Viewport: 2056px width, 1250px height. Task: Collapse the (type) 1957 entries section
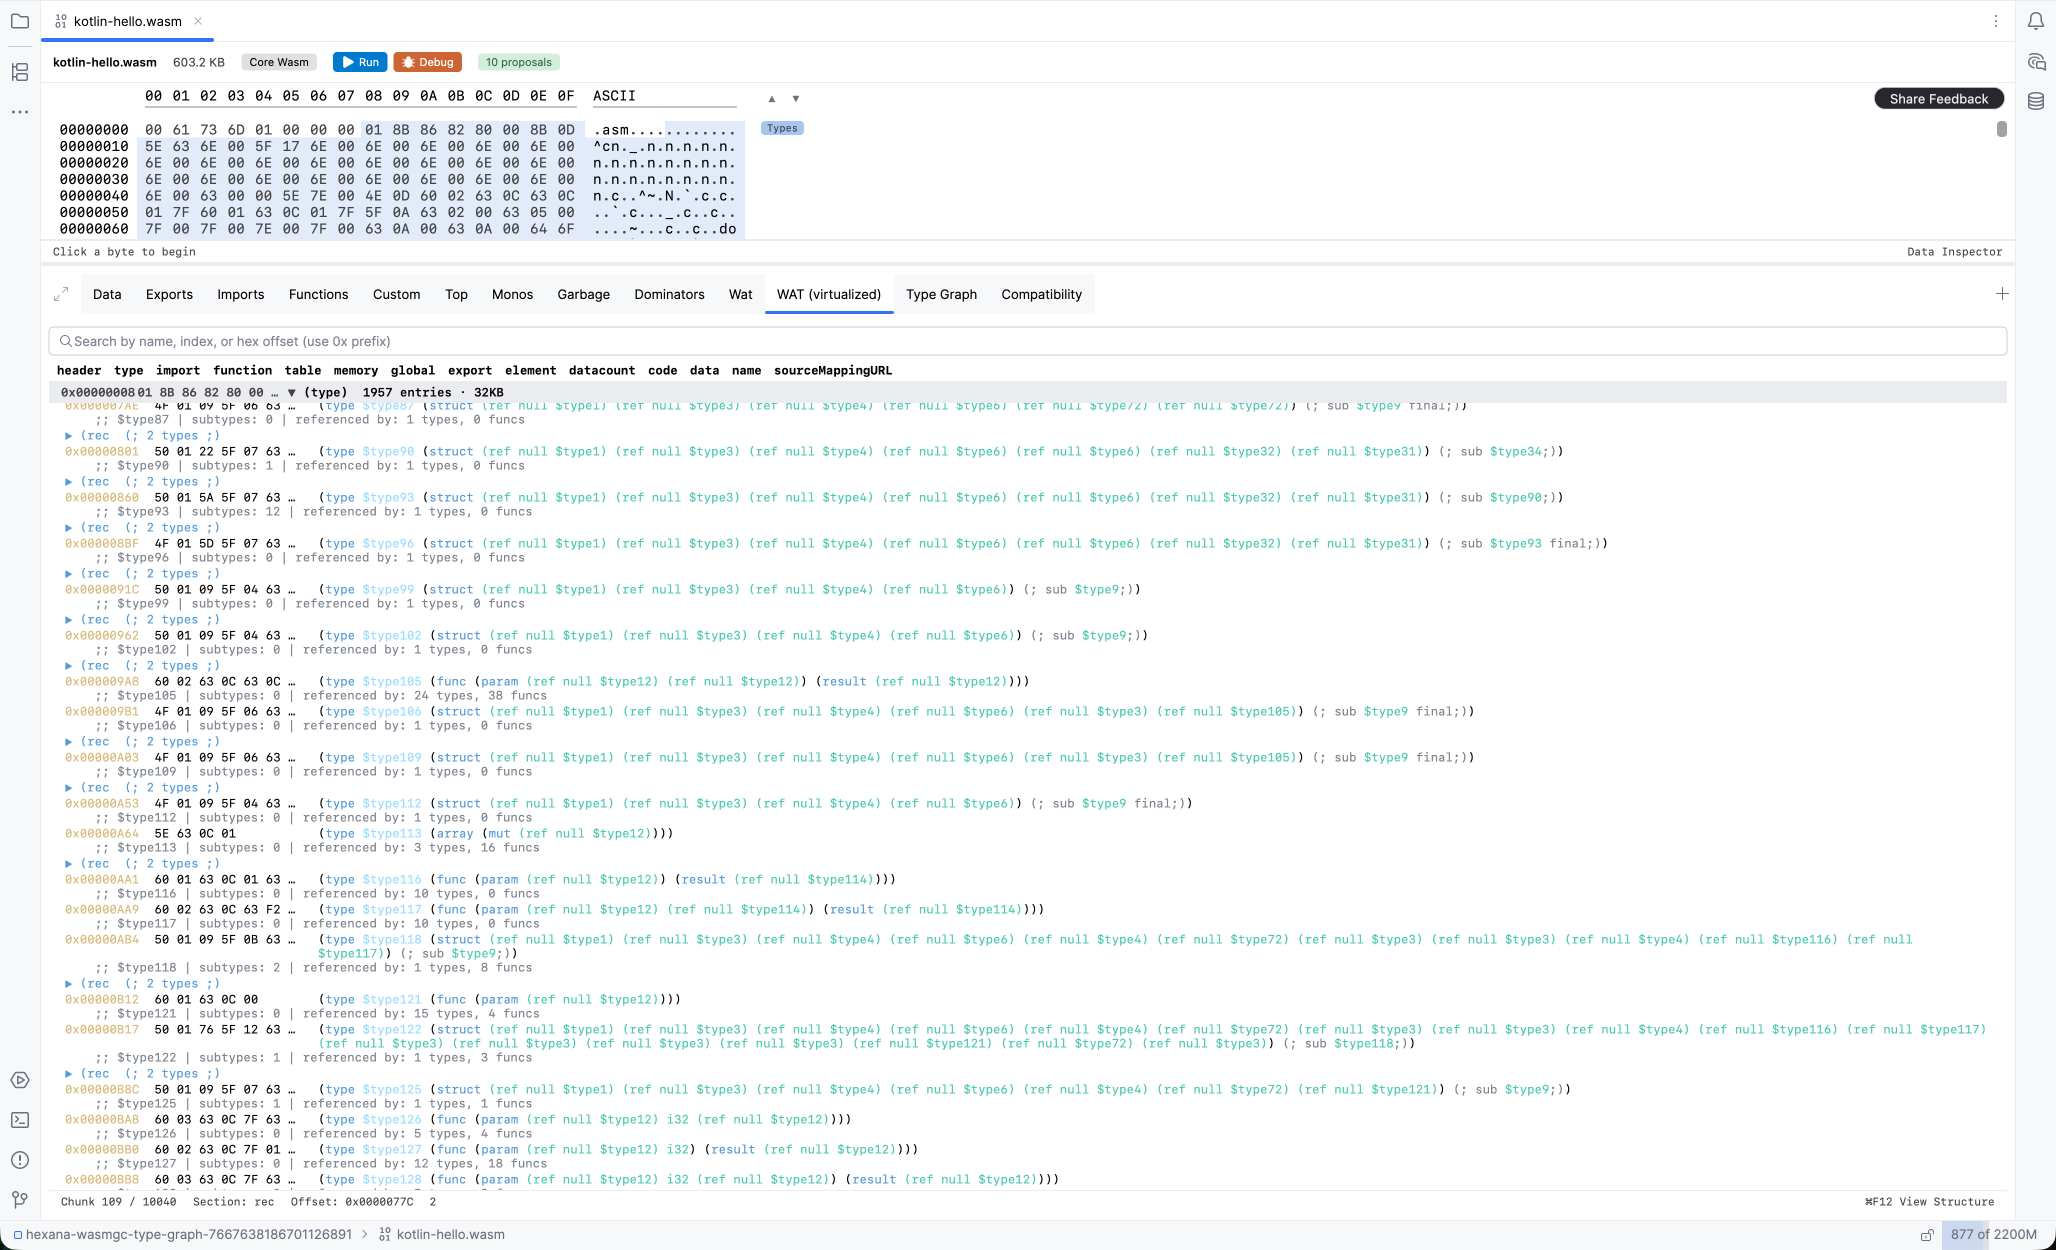pos(291,393)
